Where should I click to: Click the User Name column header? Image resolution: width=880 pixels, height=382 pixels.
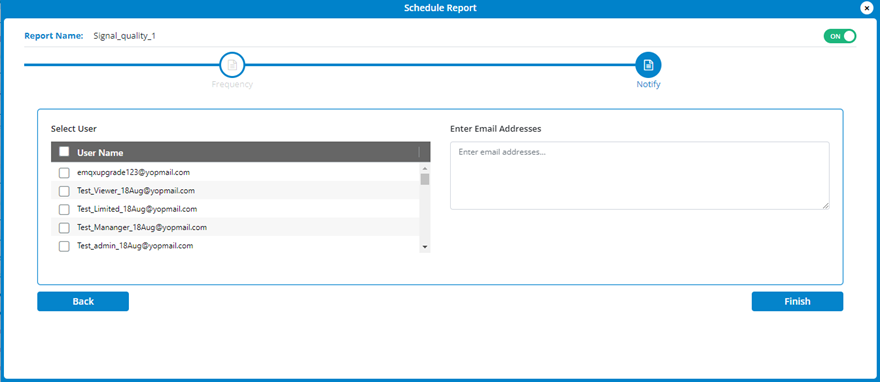pos(100,152)
